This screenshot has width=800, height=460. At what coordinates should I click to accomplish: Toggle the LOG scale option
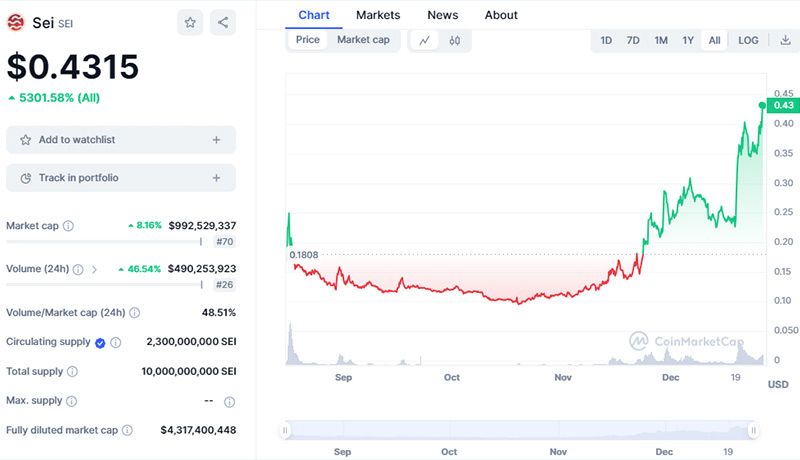(x=748, y=40)
